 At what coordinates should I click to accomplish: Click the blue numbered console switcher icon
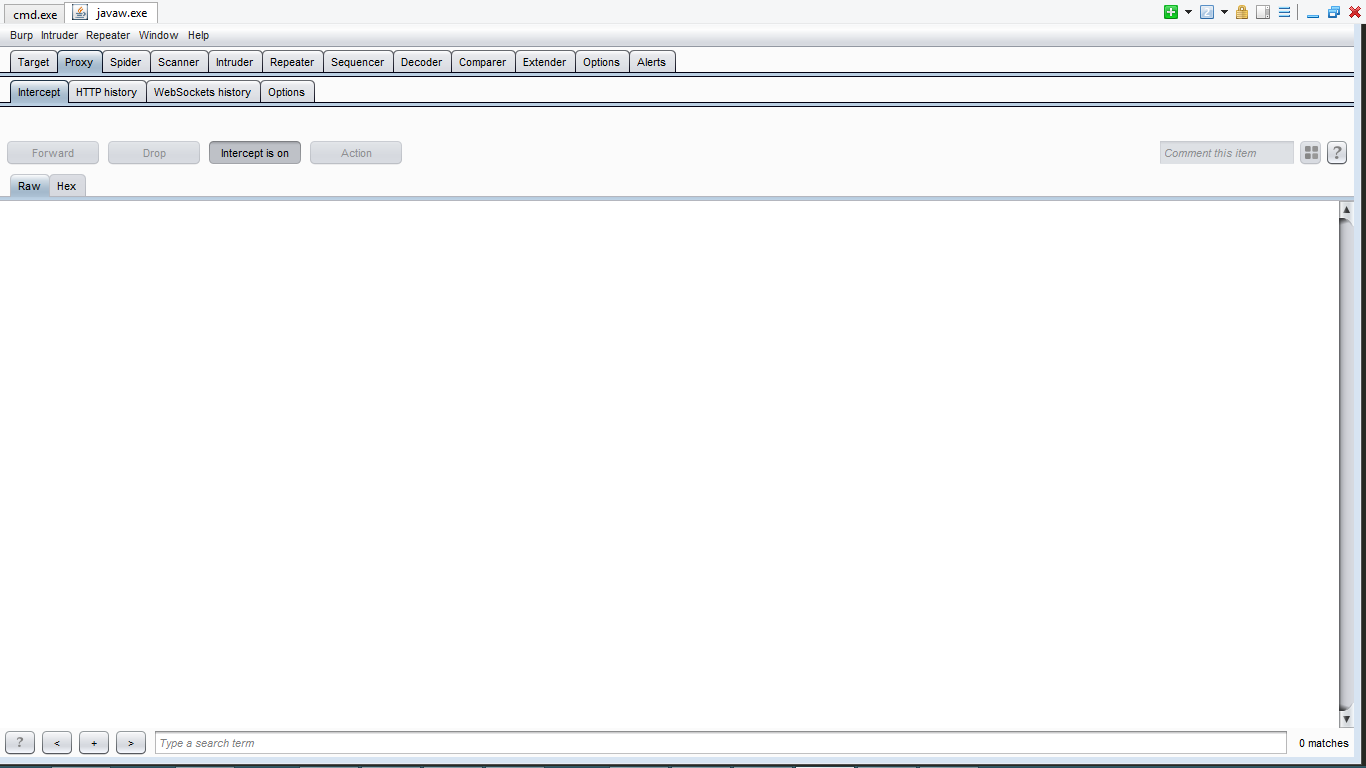coord(1207,12)
